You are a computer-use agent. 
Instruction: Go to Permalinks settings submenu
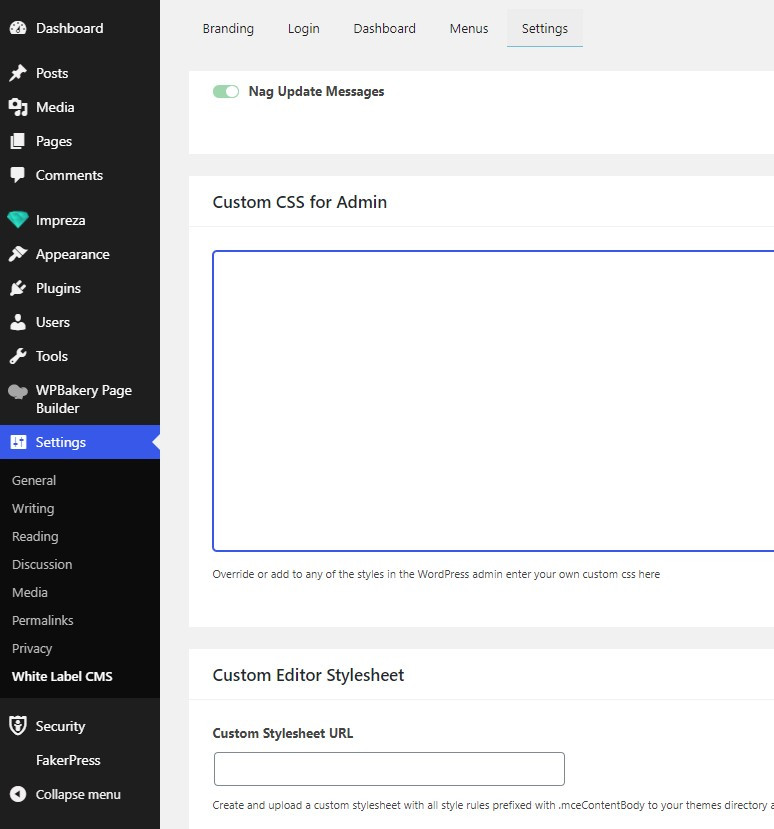click(x=42, y=621)
